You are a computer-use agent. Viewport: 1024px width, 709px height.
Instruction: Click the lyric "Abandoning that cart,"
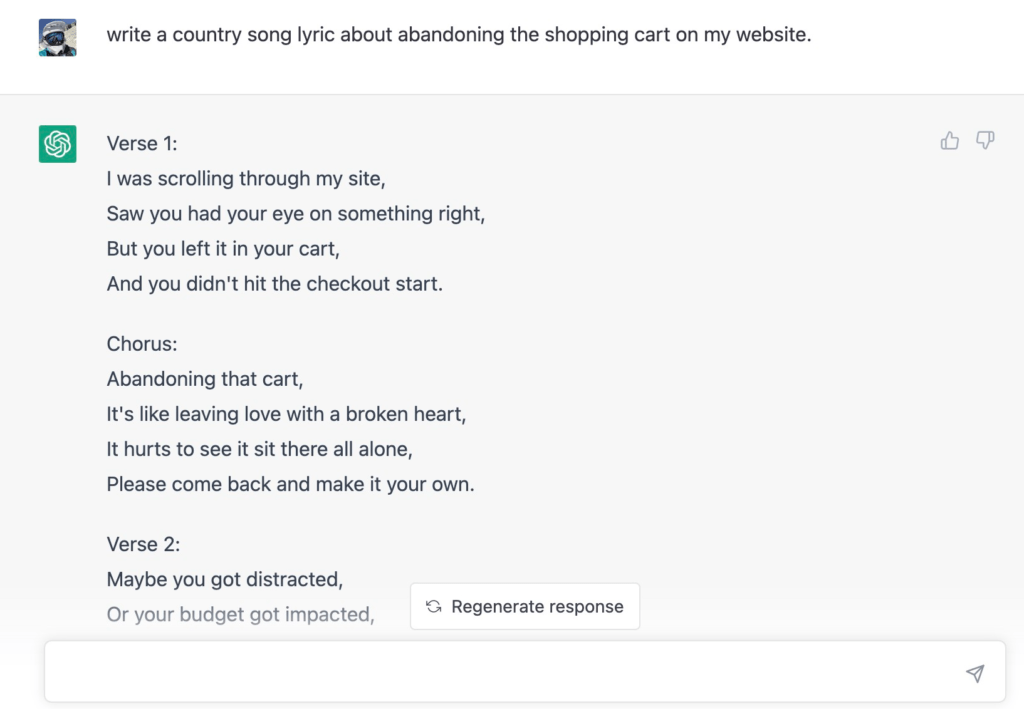pos(205,379)
